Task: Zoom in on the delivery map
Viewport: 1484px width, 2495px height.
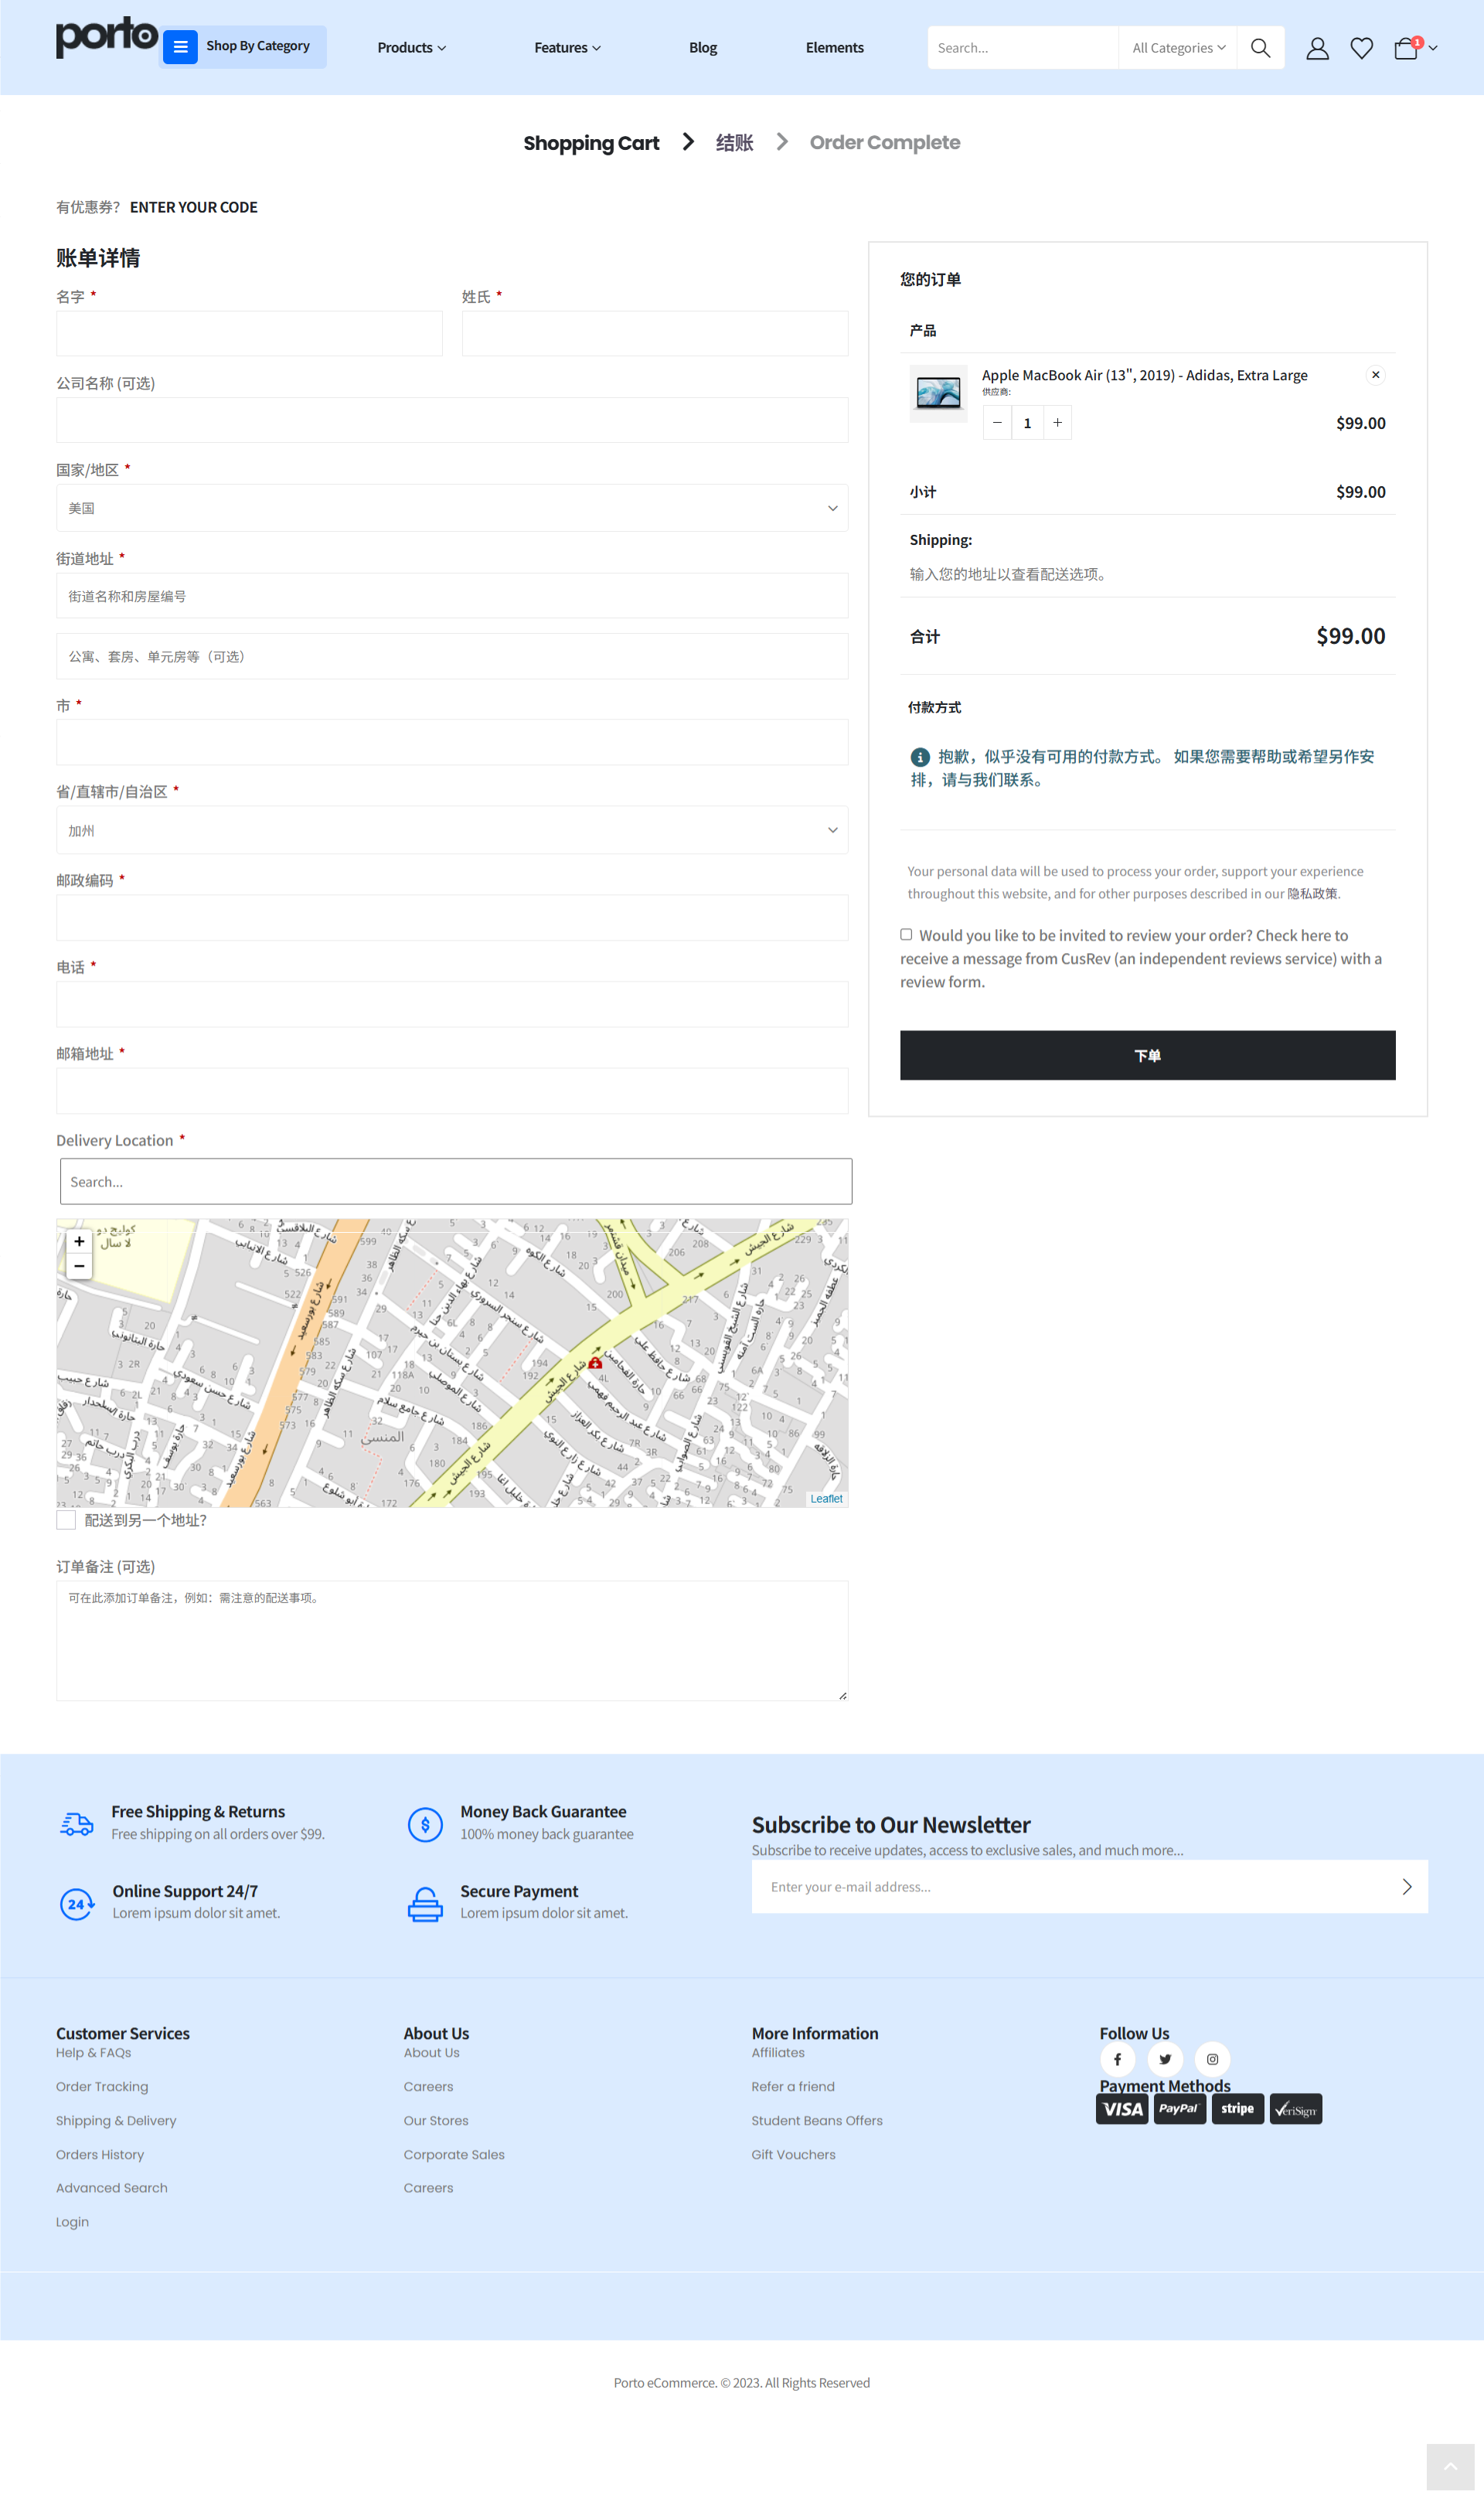Action: (79, 1241)
